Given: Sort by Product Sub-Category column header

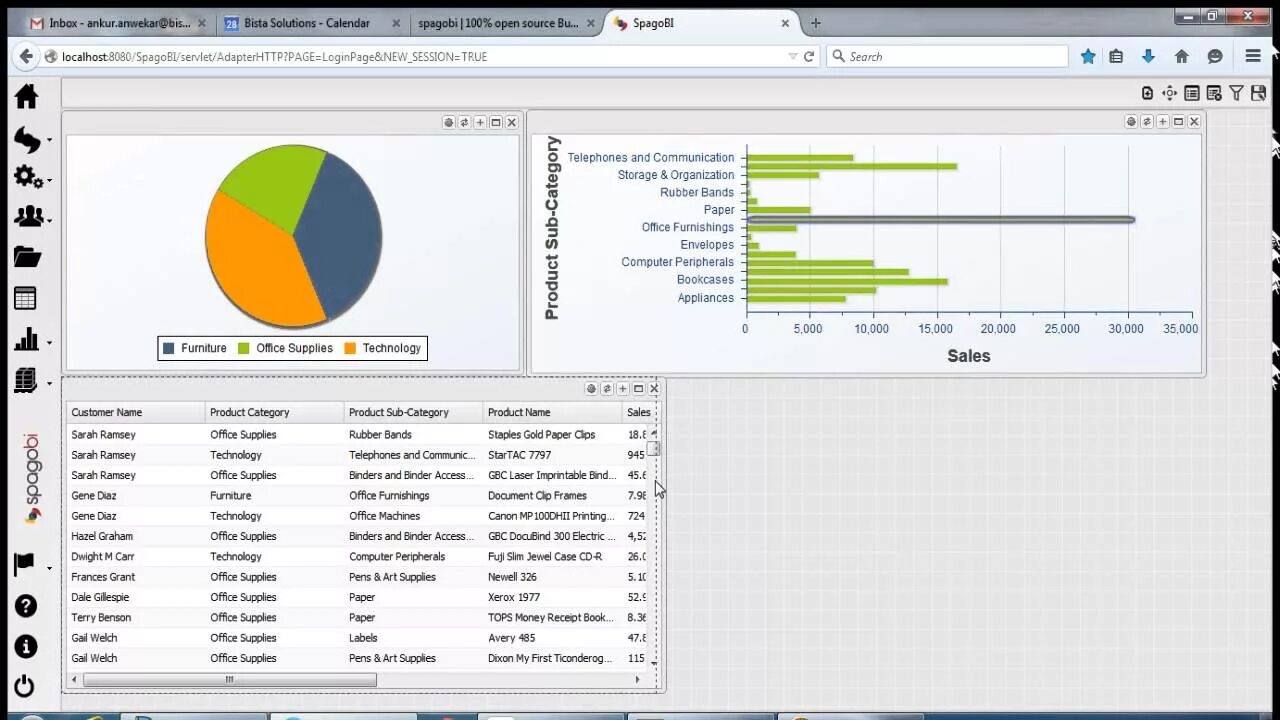Looking at the screenshot, I should point(414,412).
